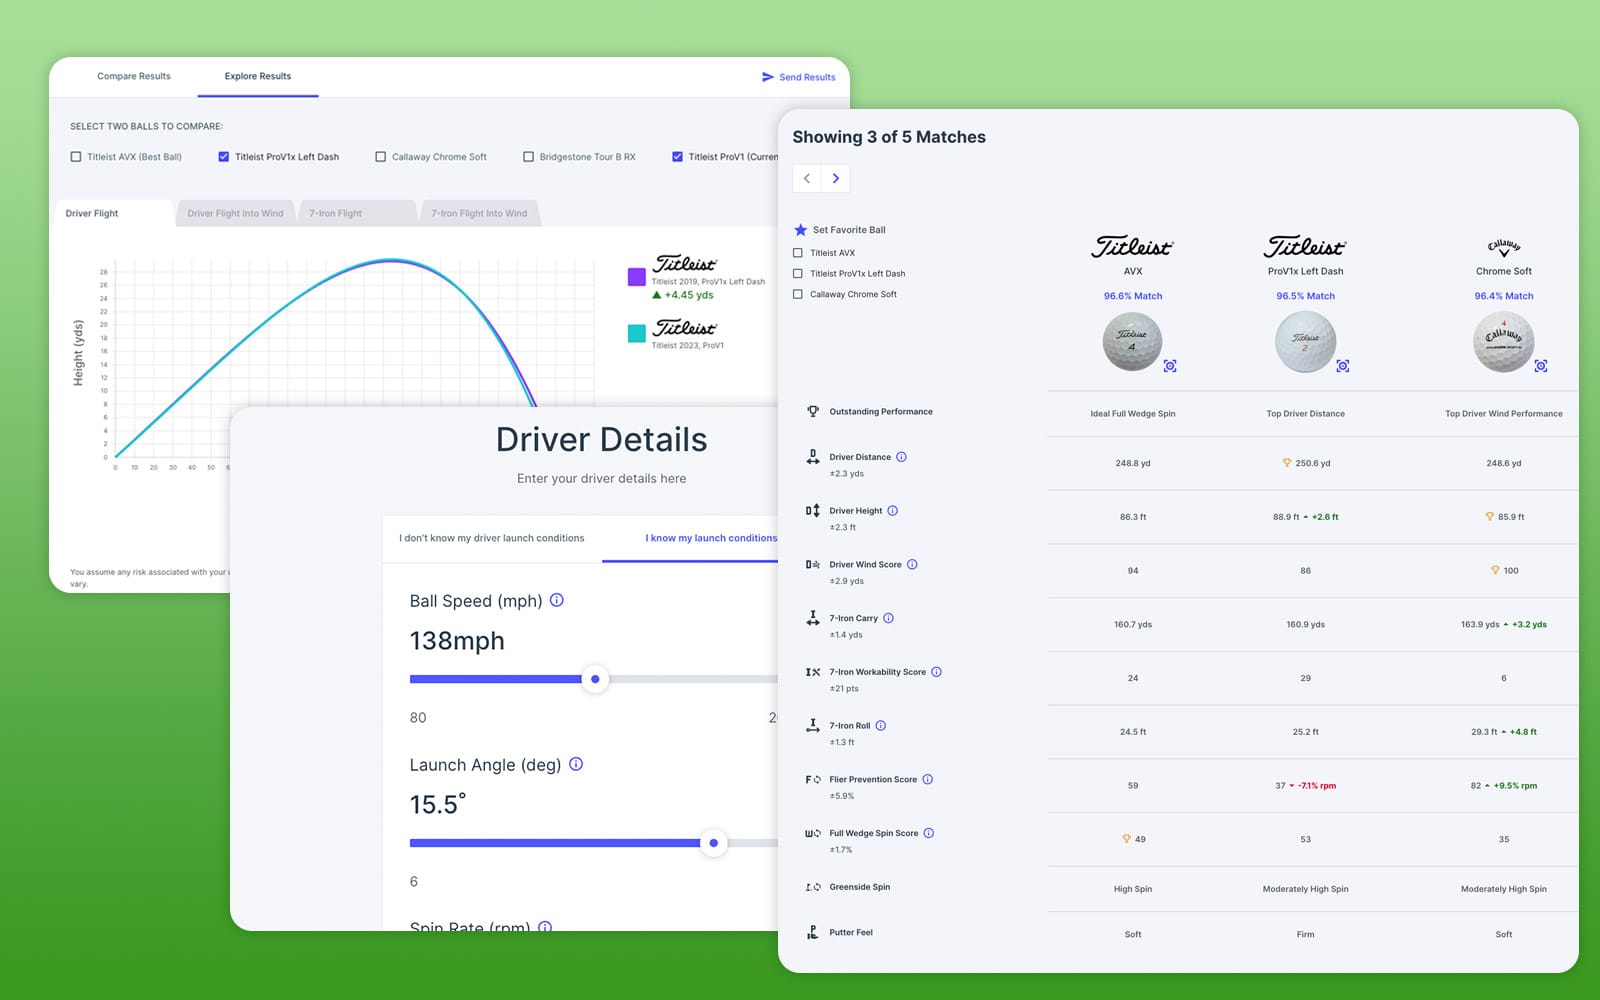
Task: Switch to the Compare Results tab
Action: (x=134, y=76)
